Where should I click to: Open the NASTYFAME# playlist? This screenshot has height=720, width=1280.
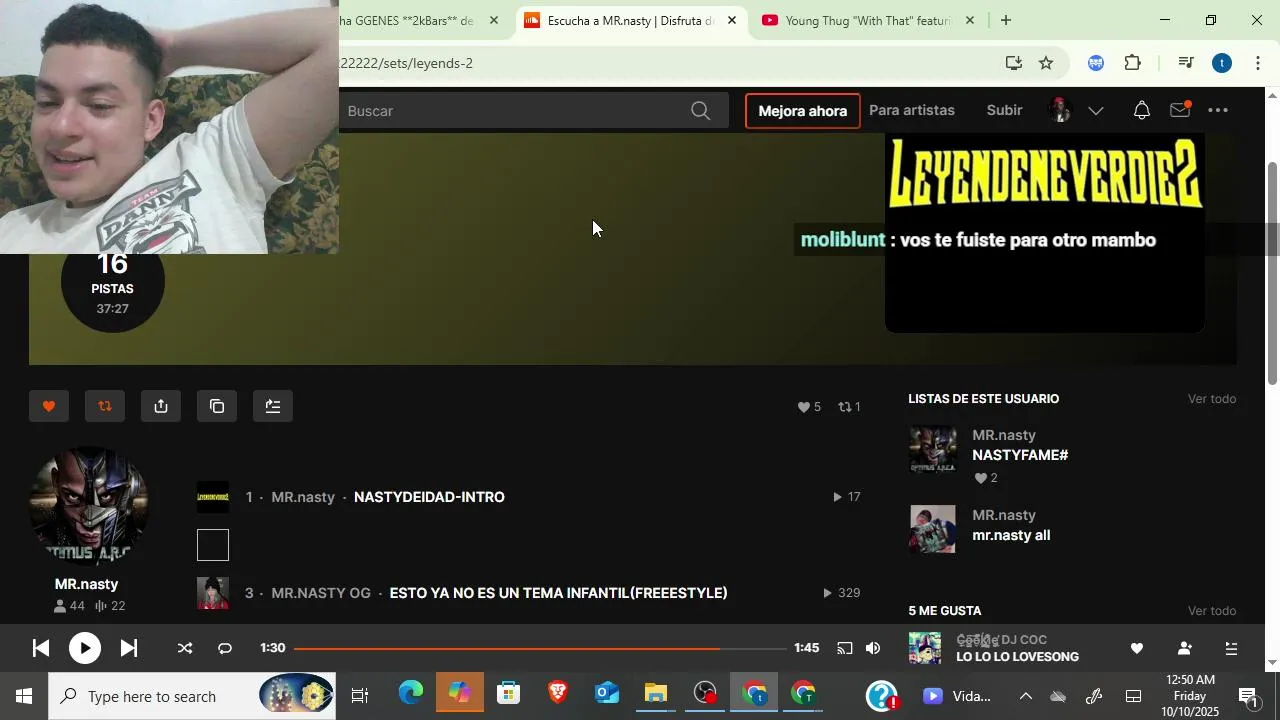click(x=1020, y=455)
